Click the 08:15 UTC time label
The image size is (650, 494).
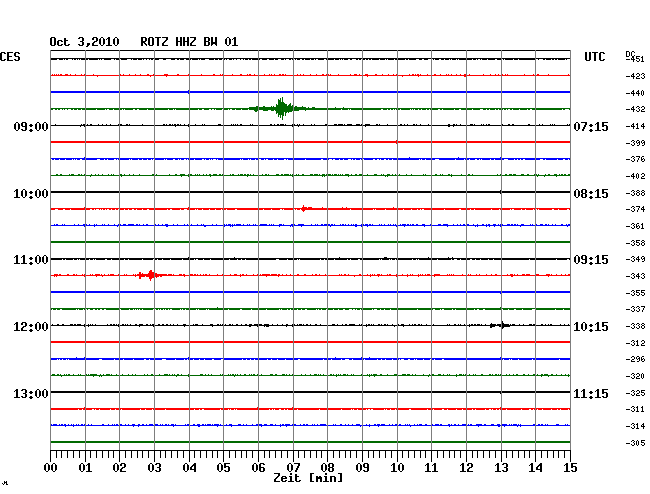pos(591,194)
